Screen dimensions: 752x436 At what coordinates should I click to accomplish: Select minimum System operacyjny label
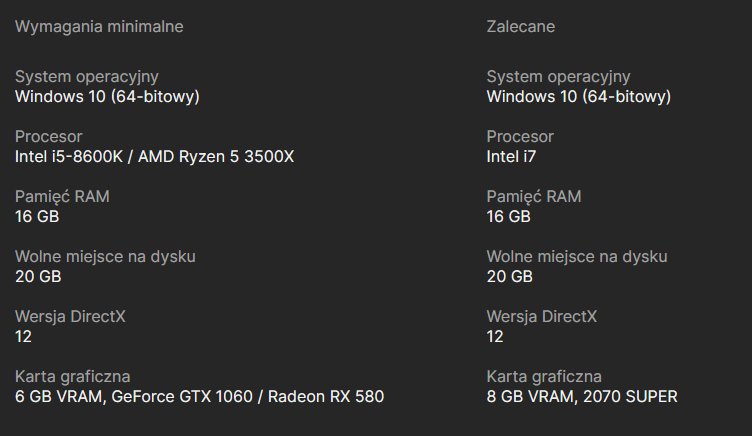coord(87,77)
